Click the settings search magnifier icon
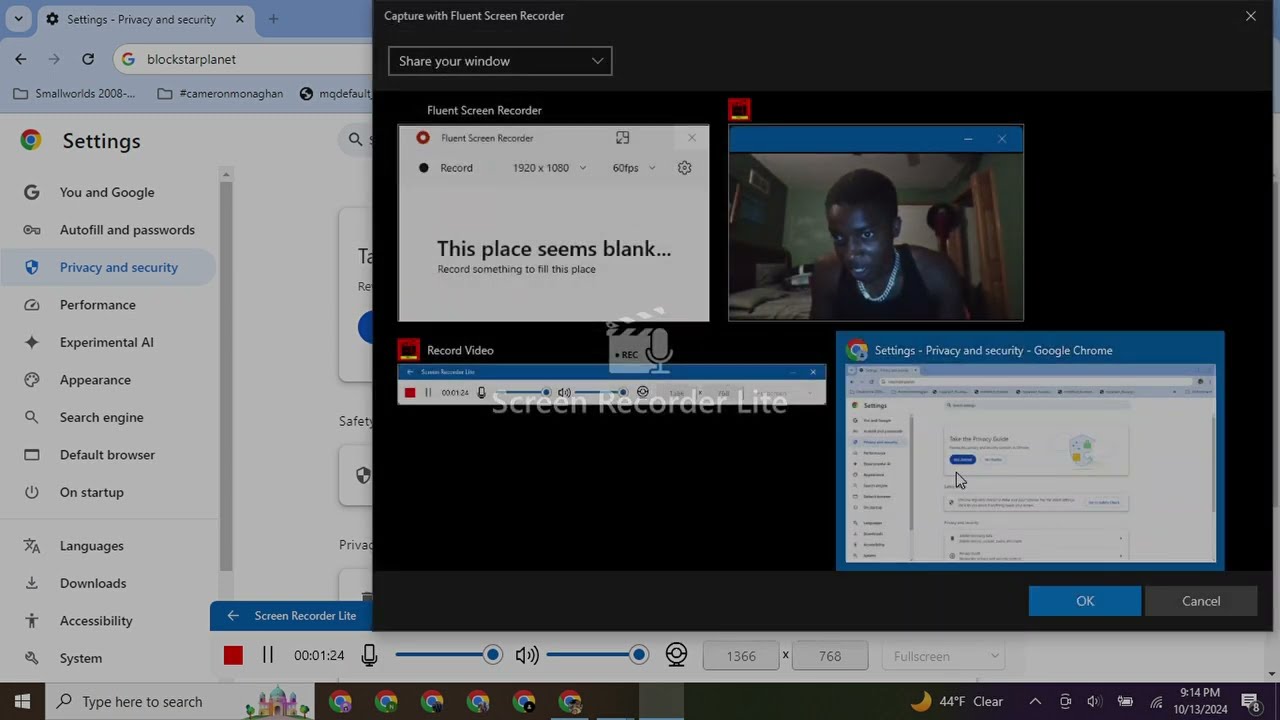Image resolution: width=1280 pixels, height=720 pixels. click(x=356, y=140)
